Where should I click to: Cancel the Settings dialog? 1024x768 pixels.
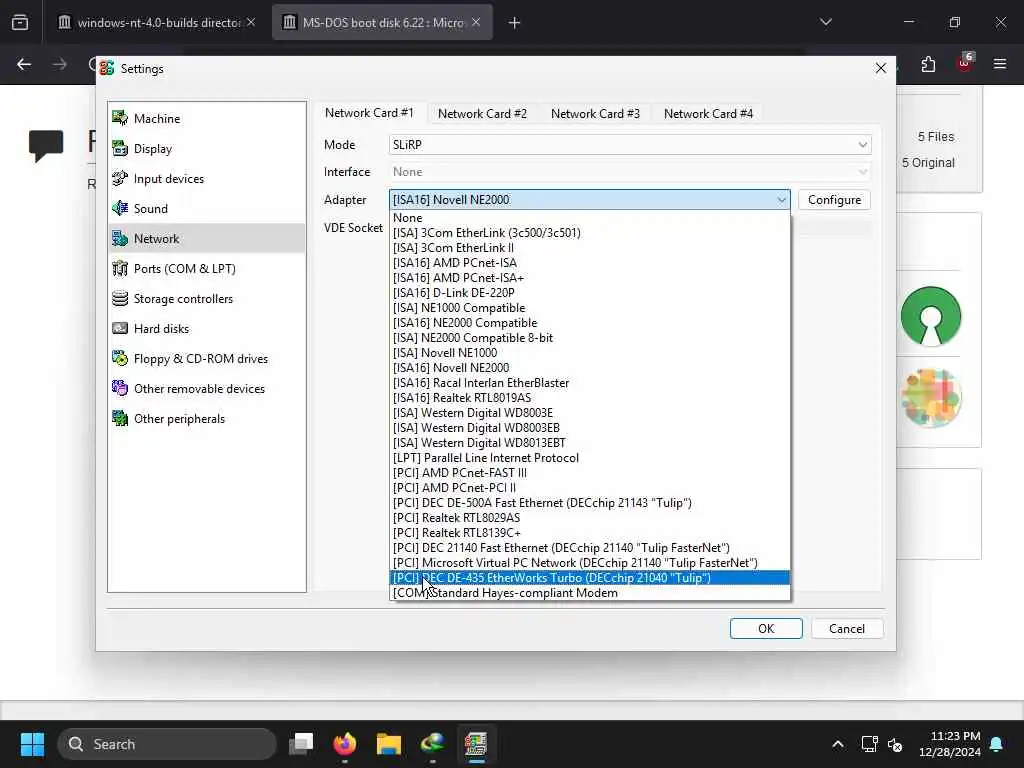click(847, 628)
